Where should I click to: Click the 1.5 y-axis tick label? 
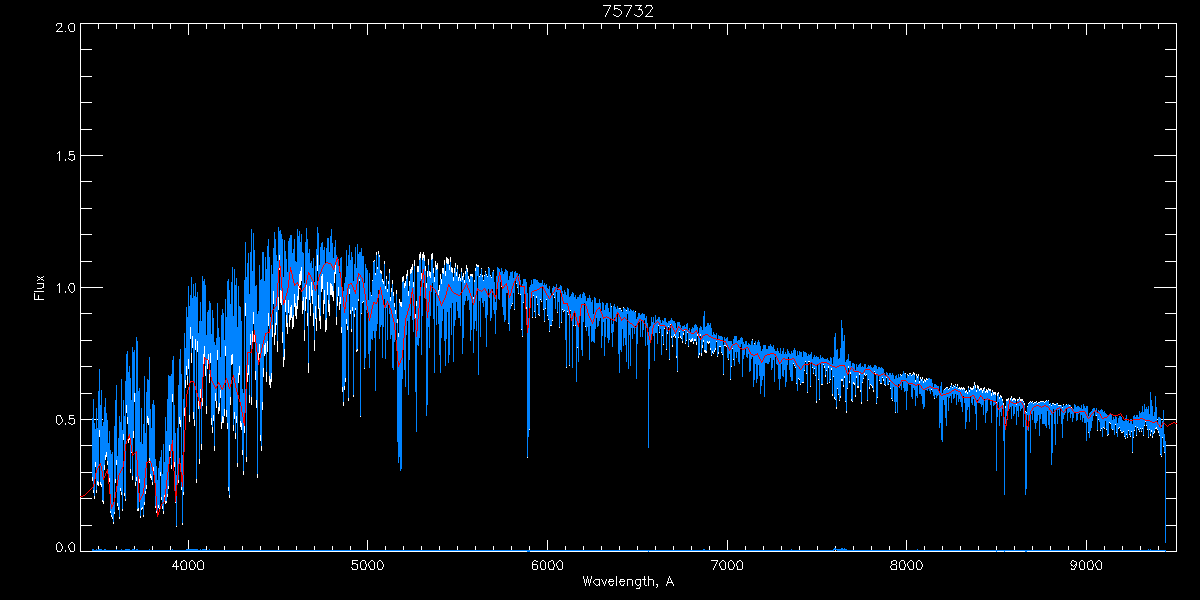(x=66, y=157)
